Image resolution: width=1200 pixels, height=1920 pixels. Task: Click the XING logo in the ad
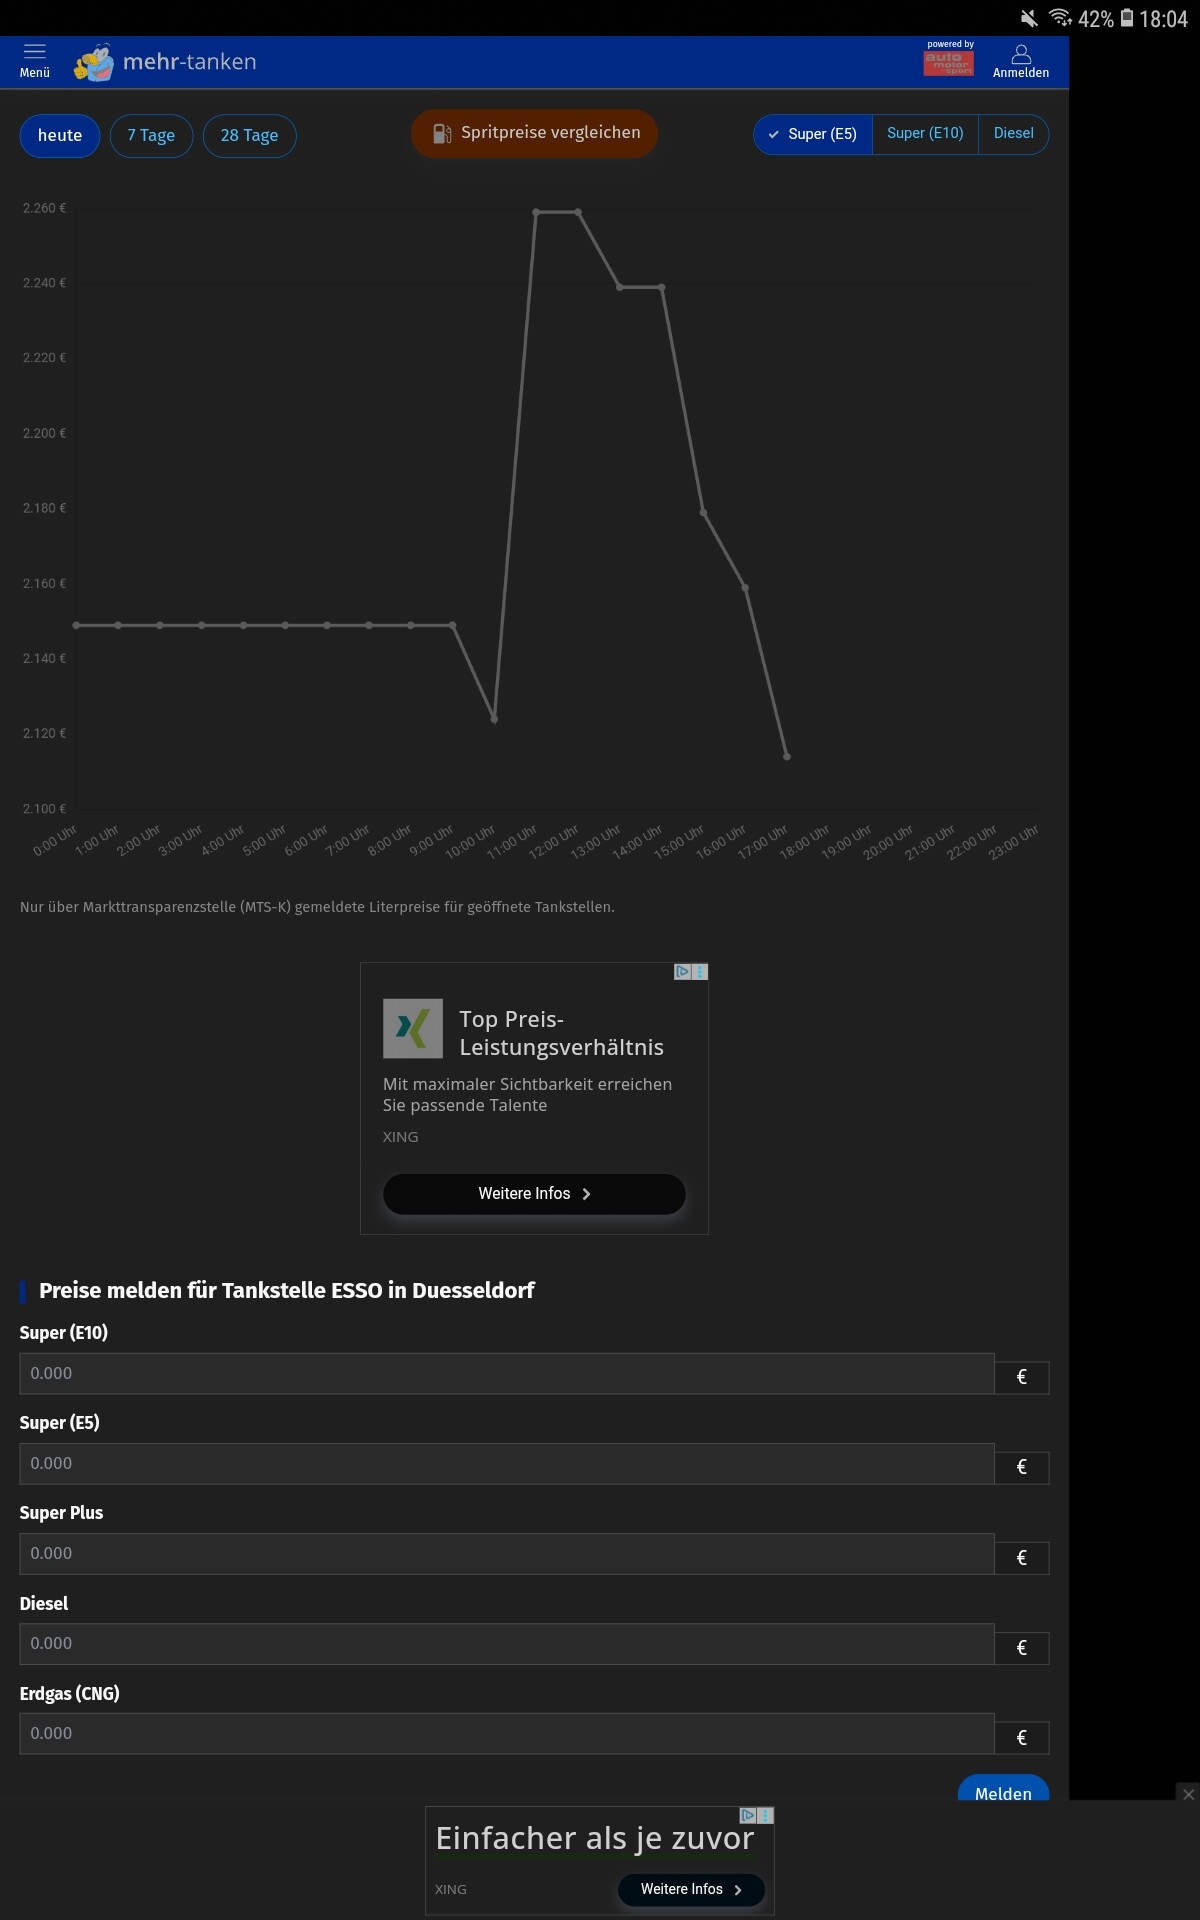(x=412, y=1028)
